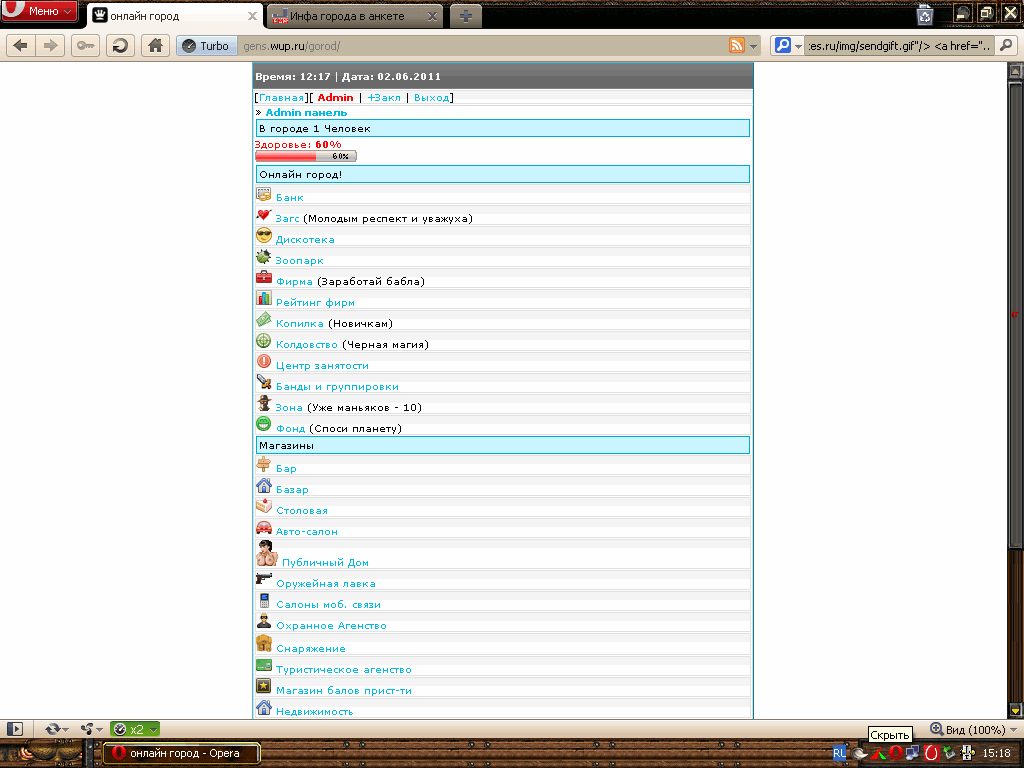Reload the page with refresh icon
Screen dimensions: 1024x768
tap(120, 46)
